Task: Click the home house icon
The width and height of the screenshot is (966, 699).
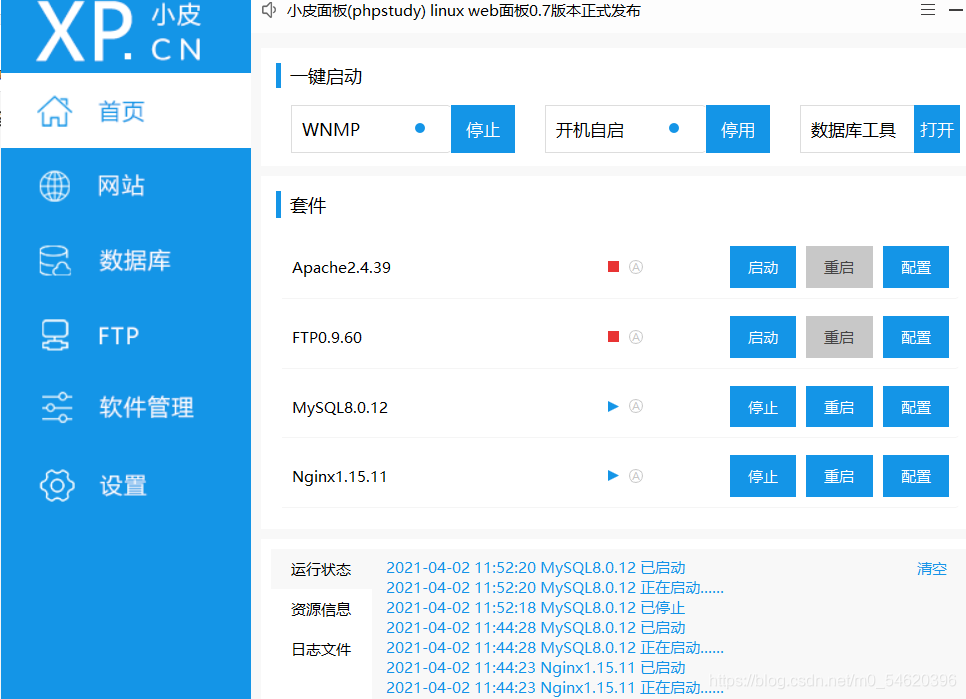Action: pyautogui.click(x=55, y=111)
